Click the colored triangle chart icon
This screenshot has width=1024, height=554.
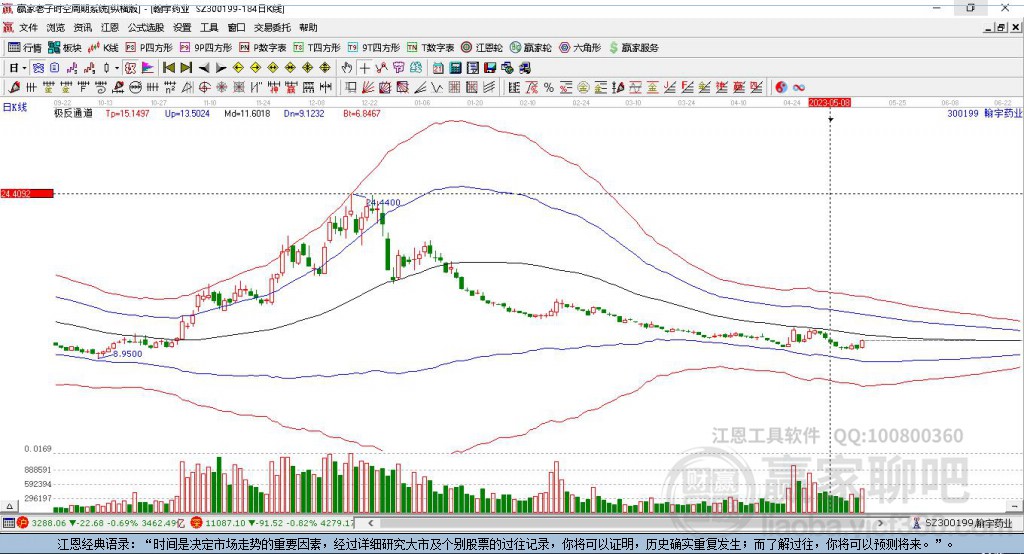[148, 68]
